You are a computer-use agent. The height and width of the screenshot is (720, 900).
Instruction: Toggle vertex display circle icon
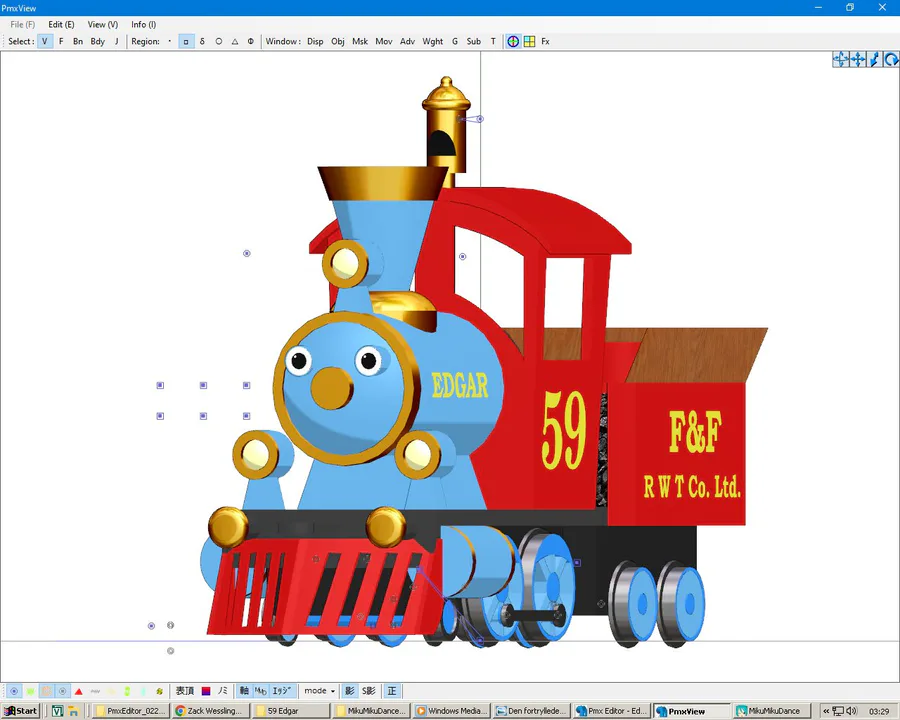pyautogui.click(x=14, y=691)
